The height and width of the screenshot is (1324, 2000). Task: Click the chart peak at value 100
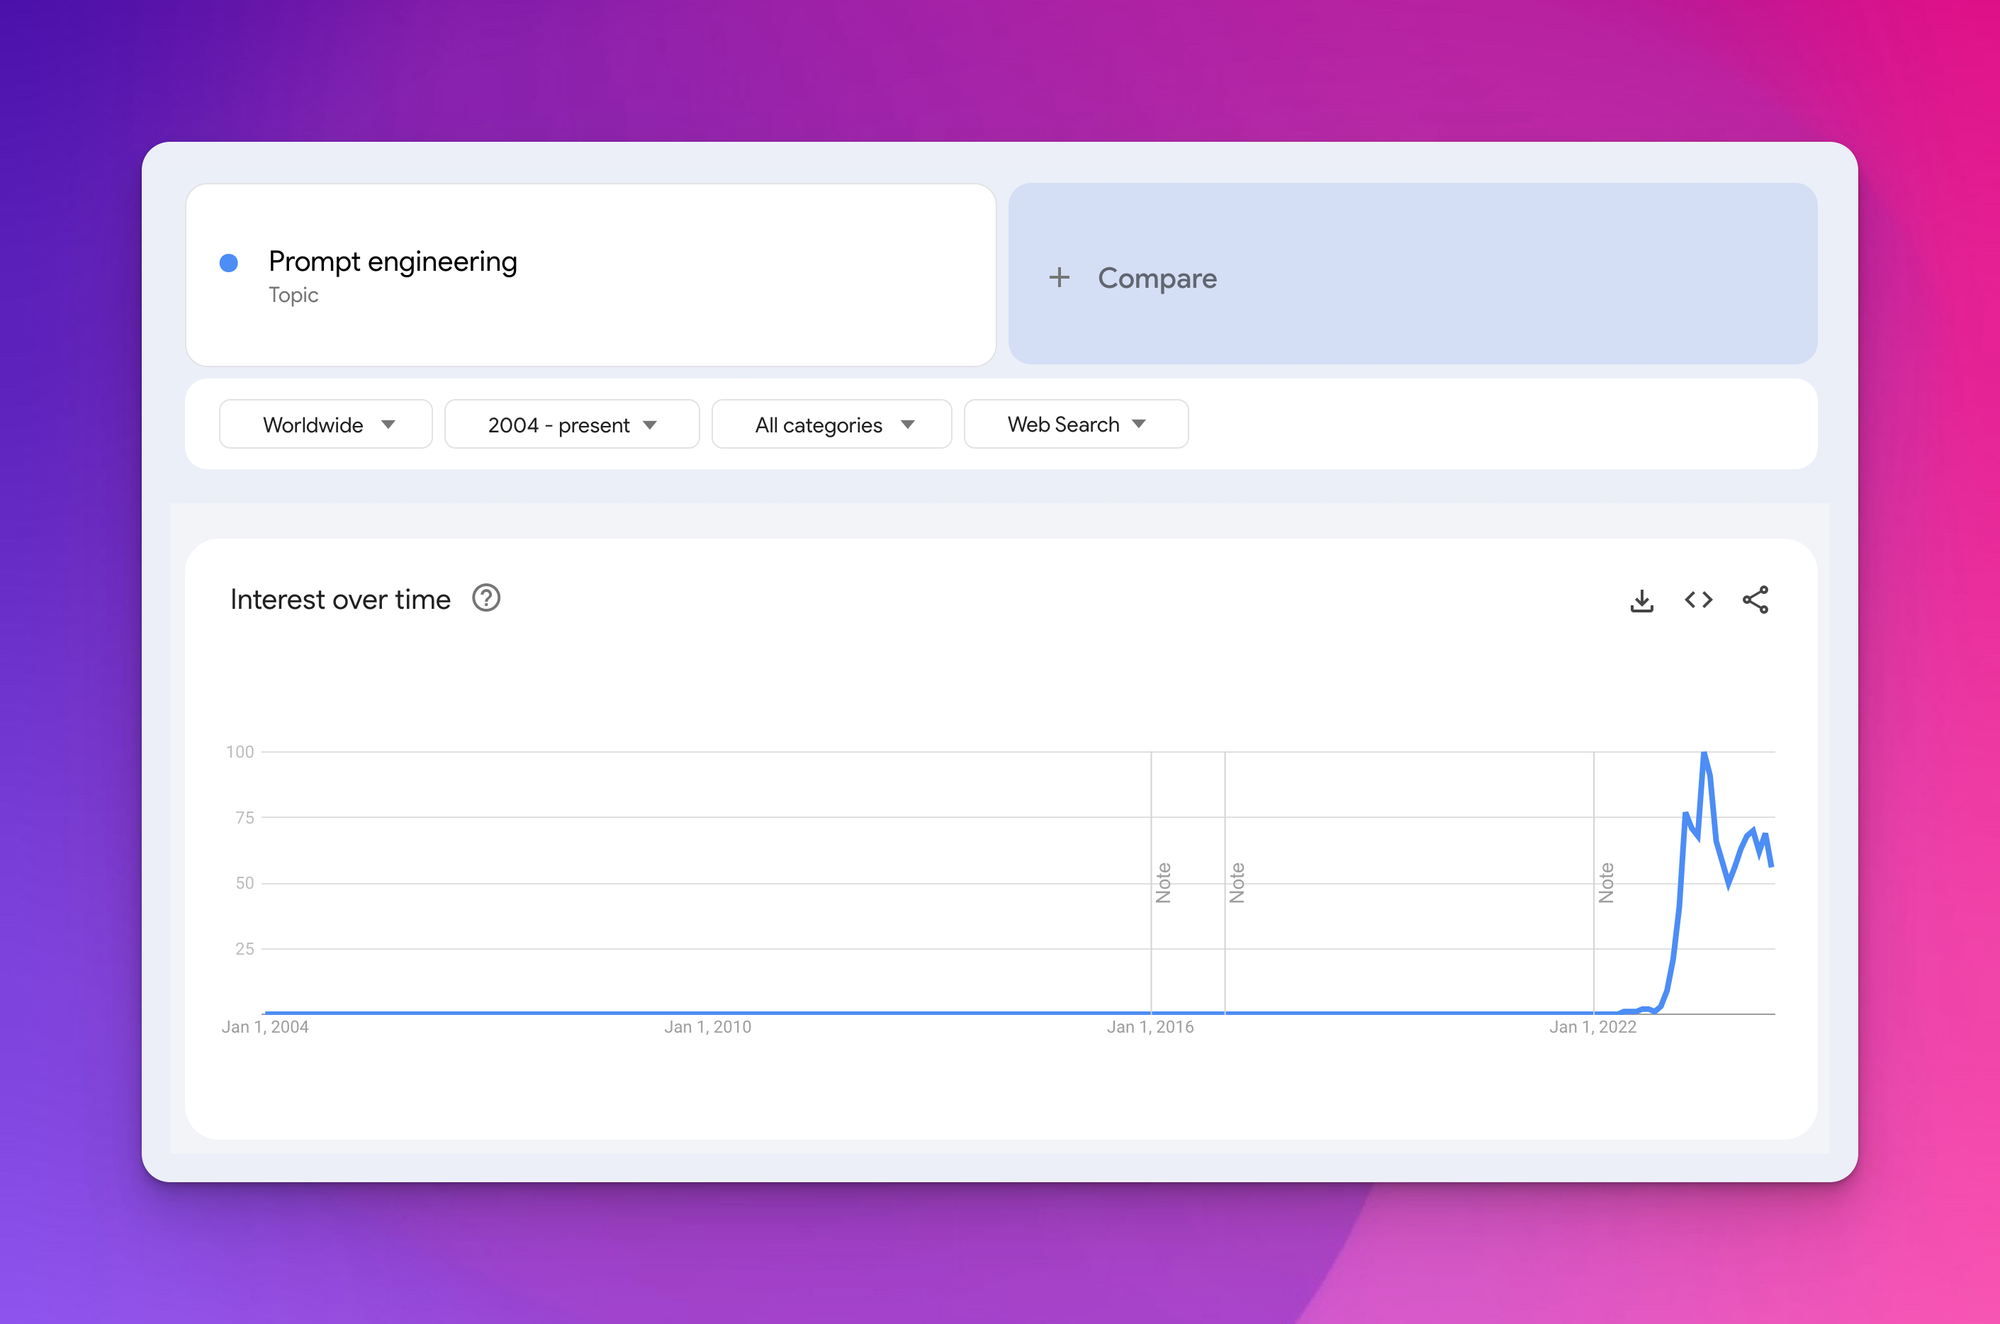point(1704,754)
